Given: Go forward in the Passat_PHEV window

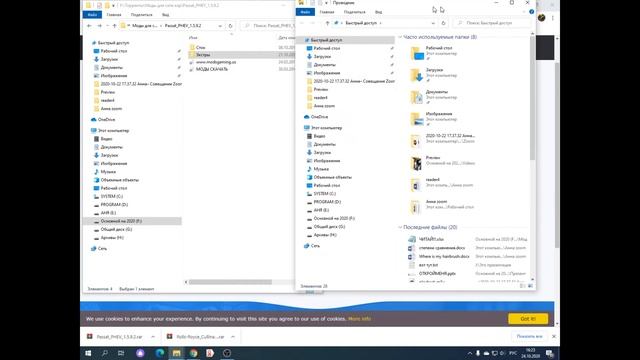Looking at the screenshot, I should tap(99, 26).
